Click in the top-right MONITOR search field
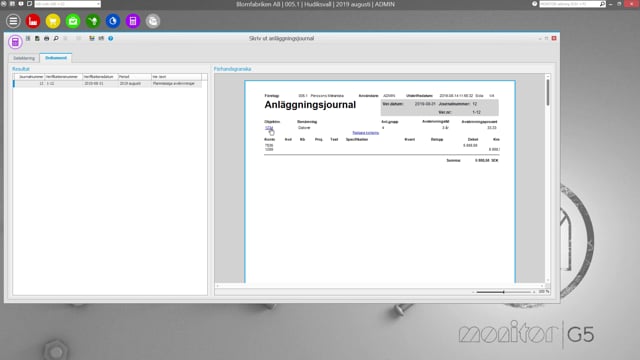The height and width of the screenshot is (360, 640). pyautogui.click(x=569, y=4)
